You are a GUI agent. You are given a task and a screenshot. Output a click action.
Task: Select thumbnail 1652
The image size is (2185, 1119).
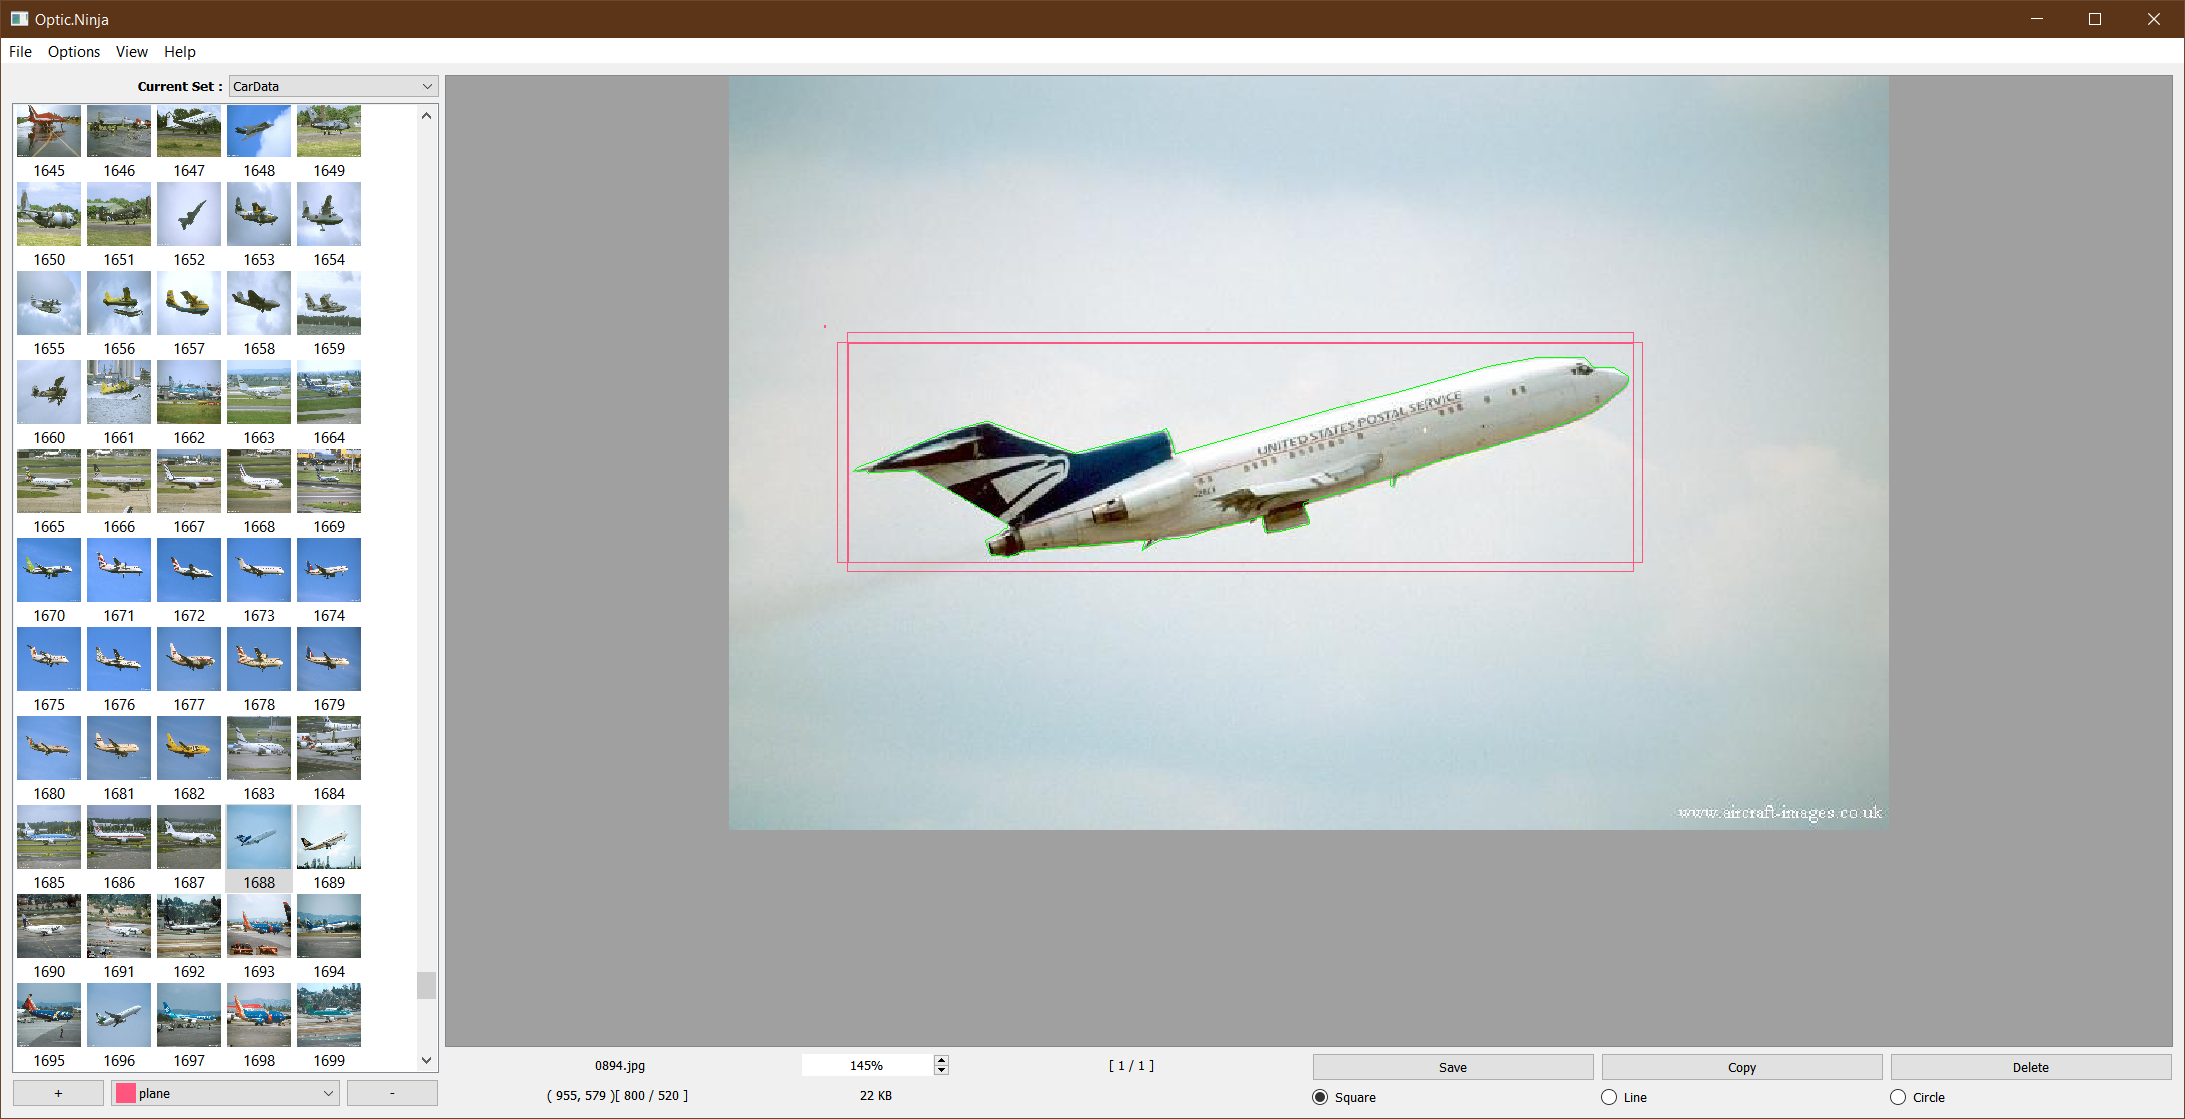(x=189, y=214)
